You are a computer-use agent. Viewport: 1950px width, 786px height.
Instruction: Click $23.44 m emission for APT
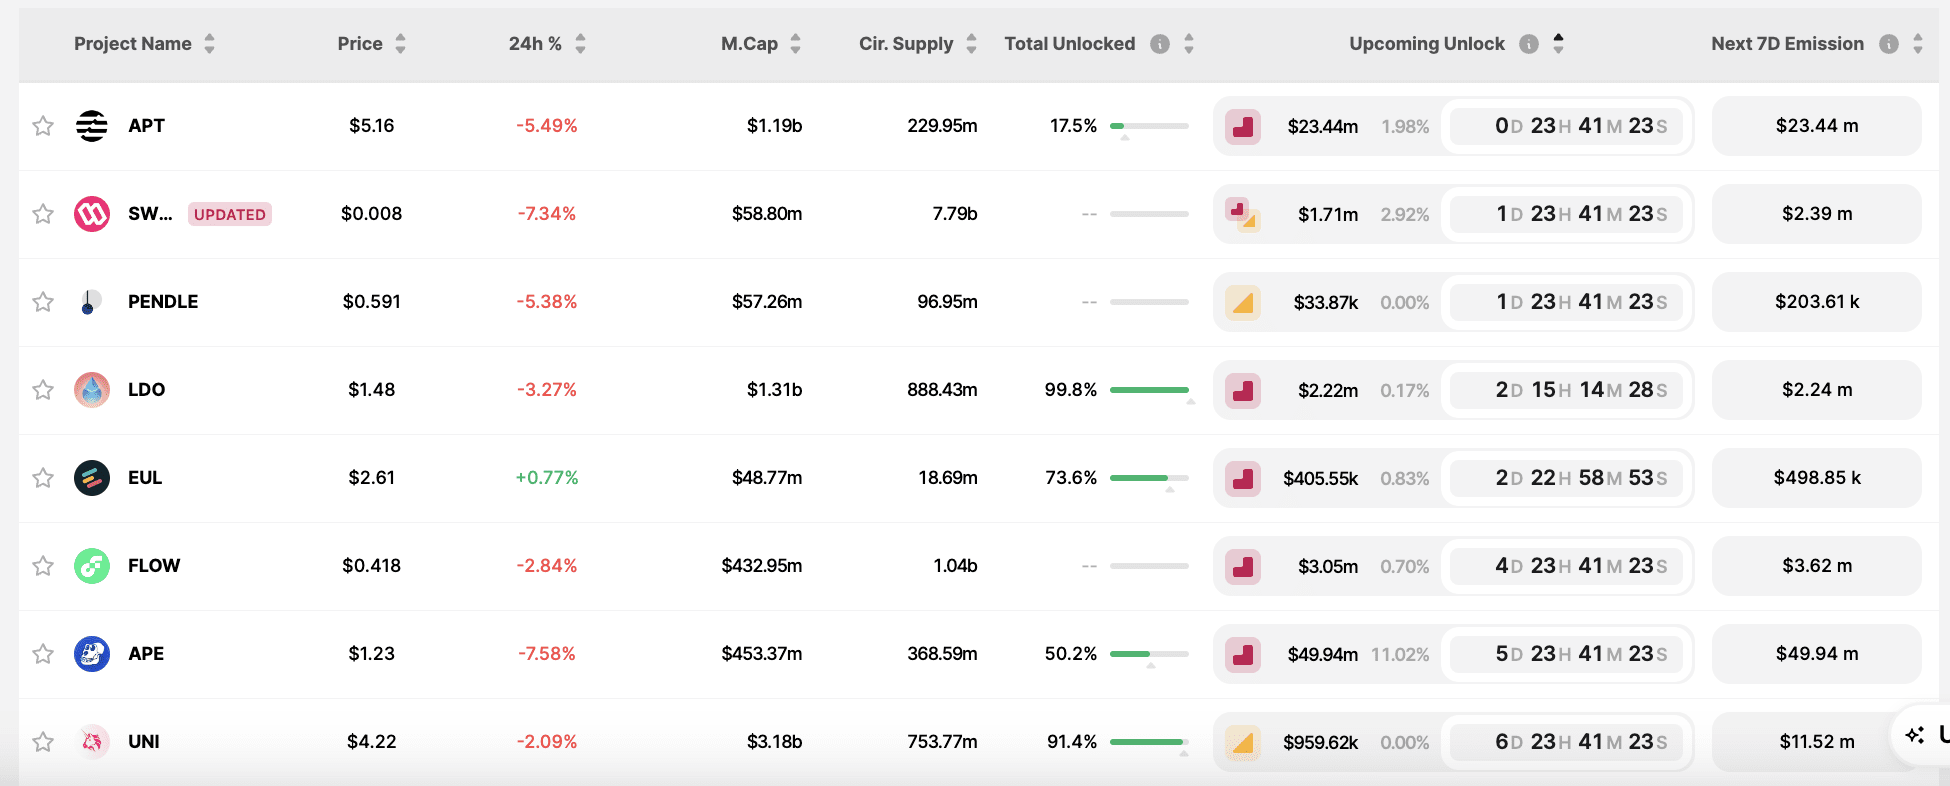[x=1817, y=126]
